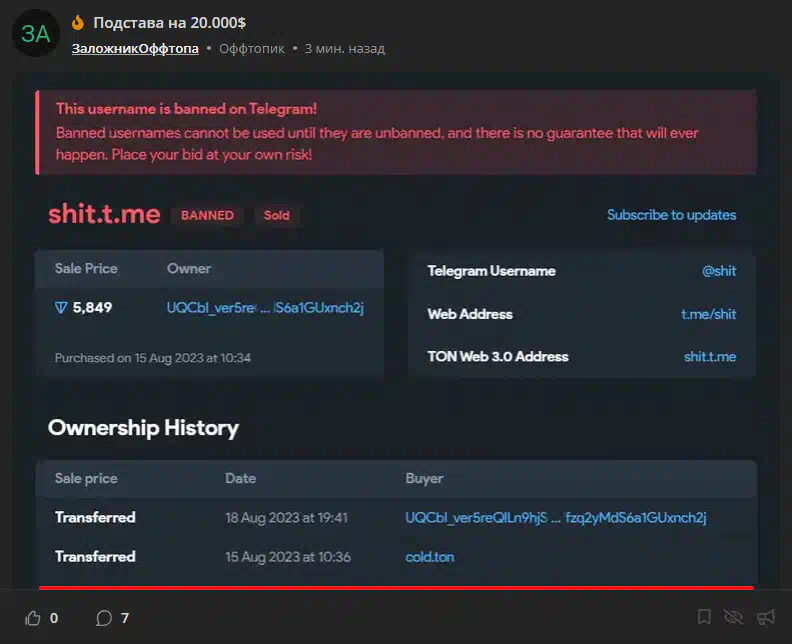Screen dimensions: 792x644
Task: Click Subscribe to updates link
Action: (x=671, y=215)
